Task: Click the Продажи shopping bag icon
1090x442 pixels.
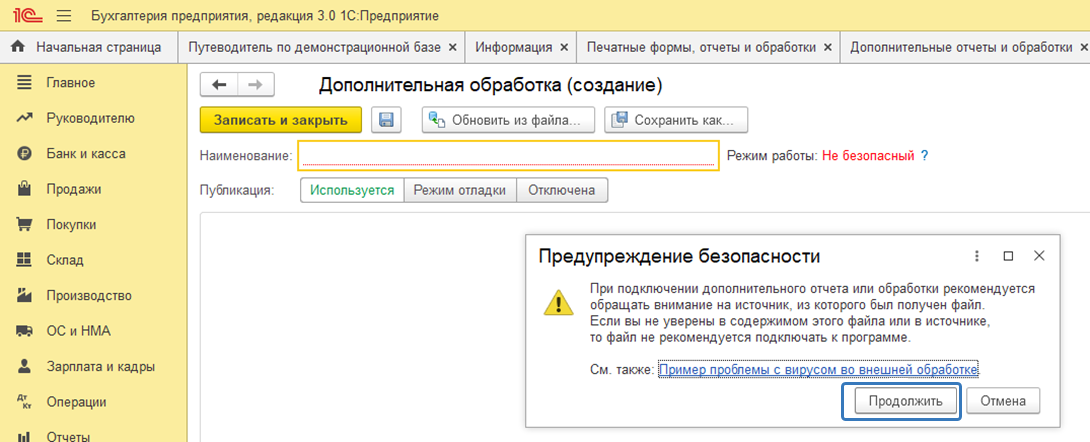Action: pyautogui.click(x=25, y=189)
